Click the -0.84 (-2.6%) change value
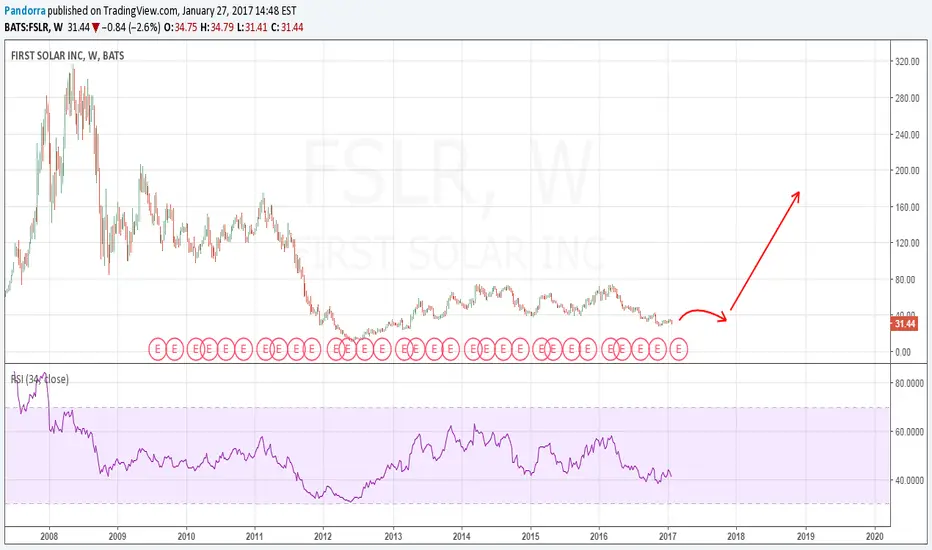 coord(131,27)
